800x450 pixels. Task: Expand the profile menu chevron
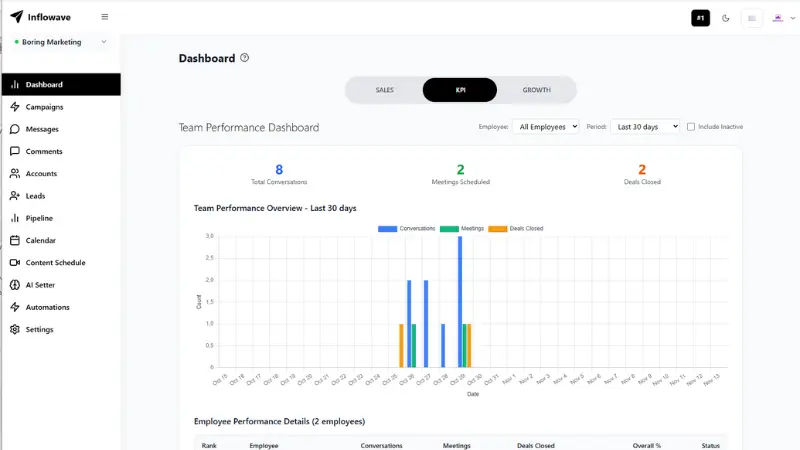coord(793,18)
